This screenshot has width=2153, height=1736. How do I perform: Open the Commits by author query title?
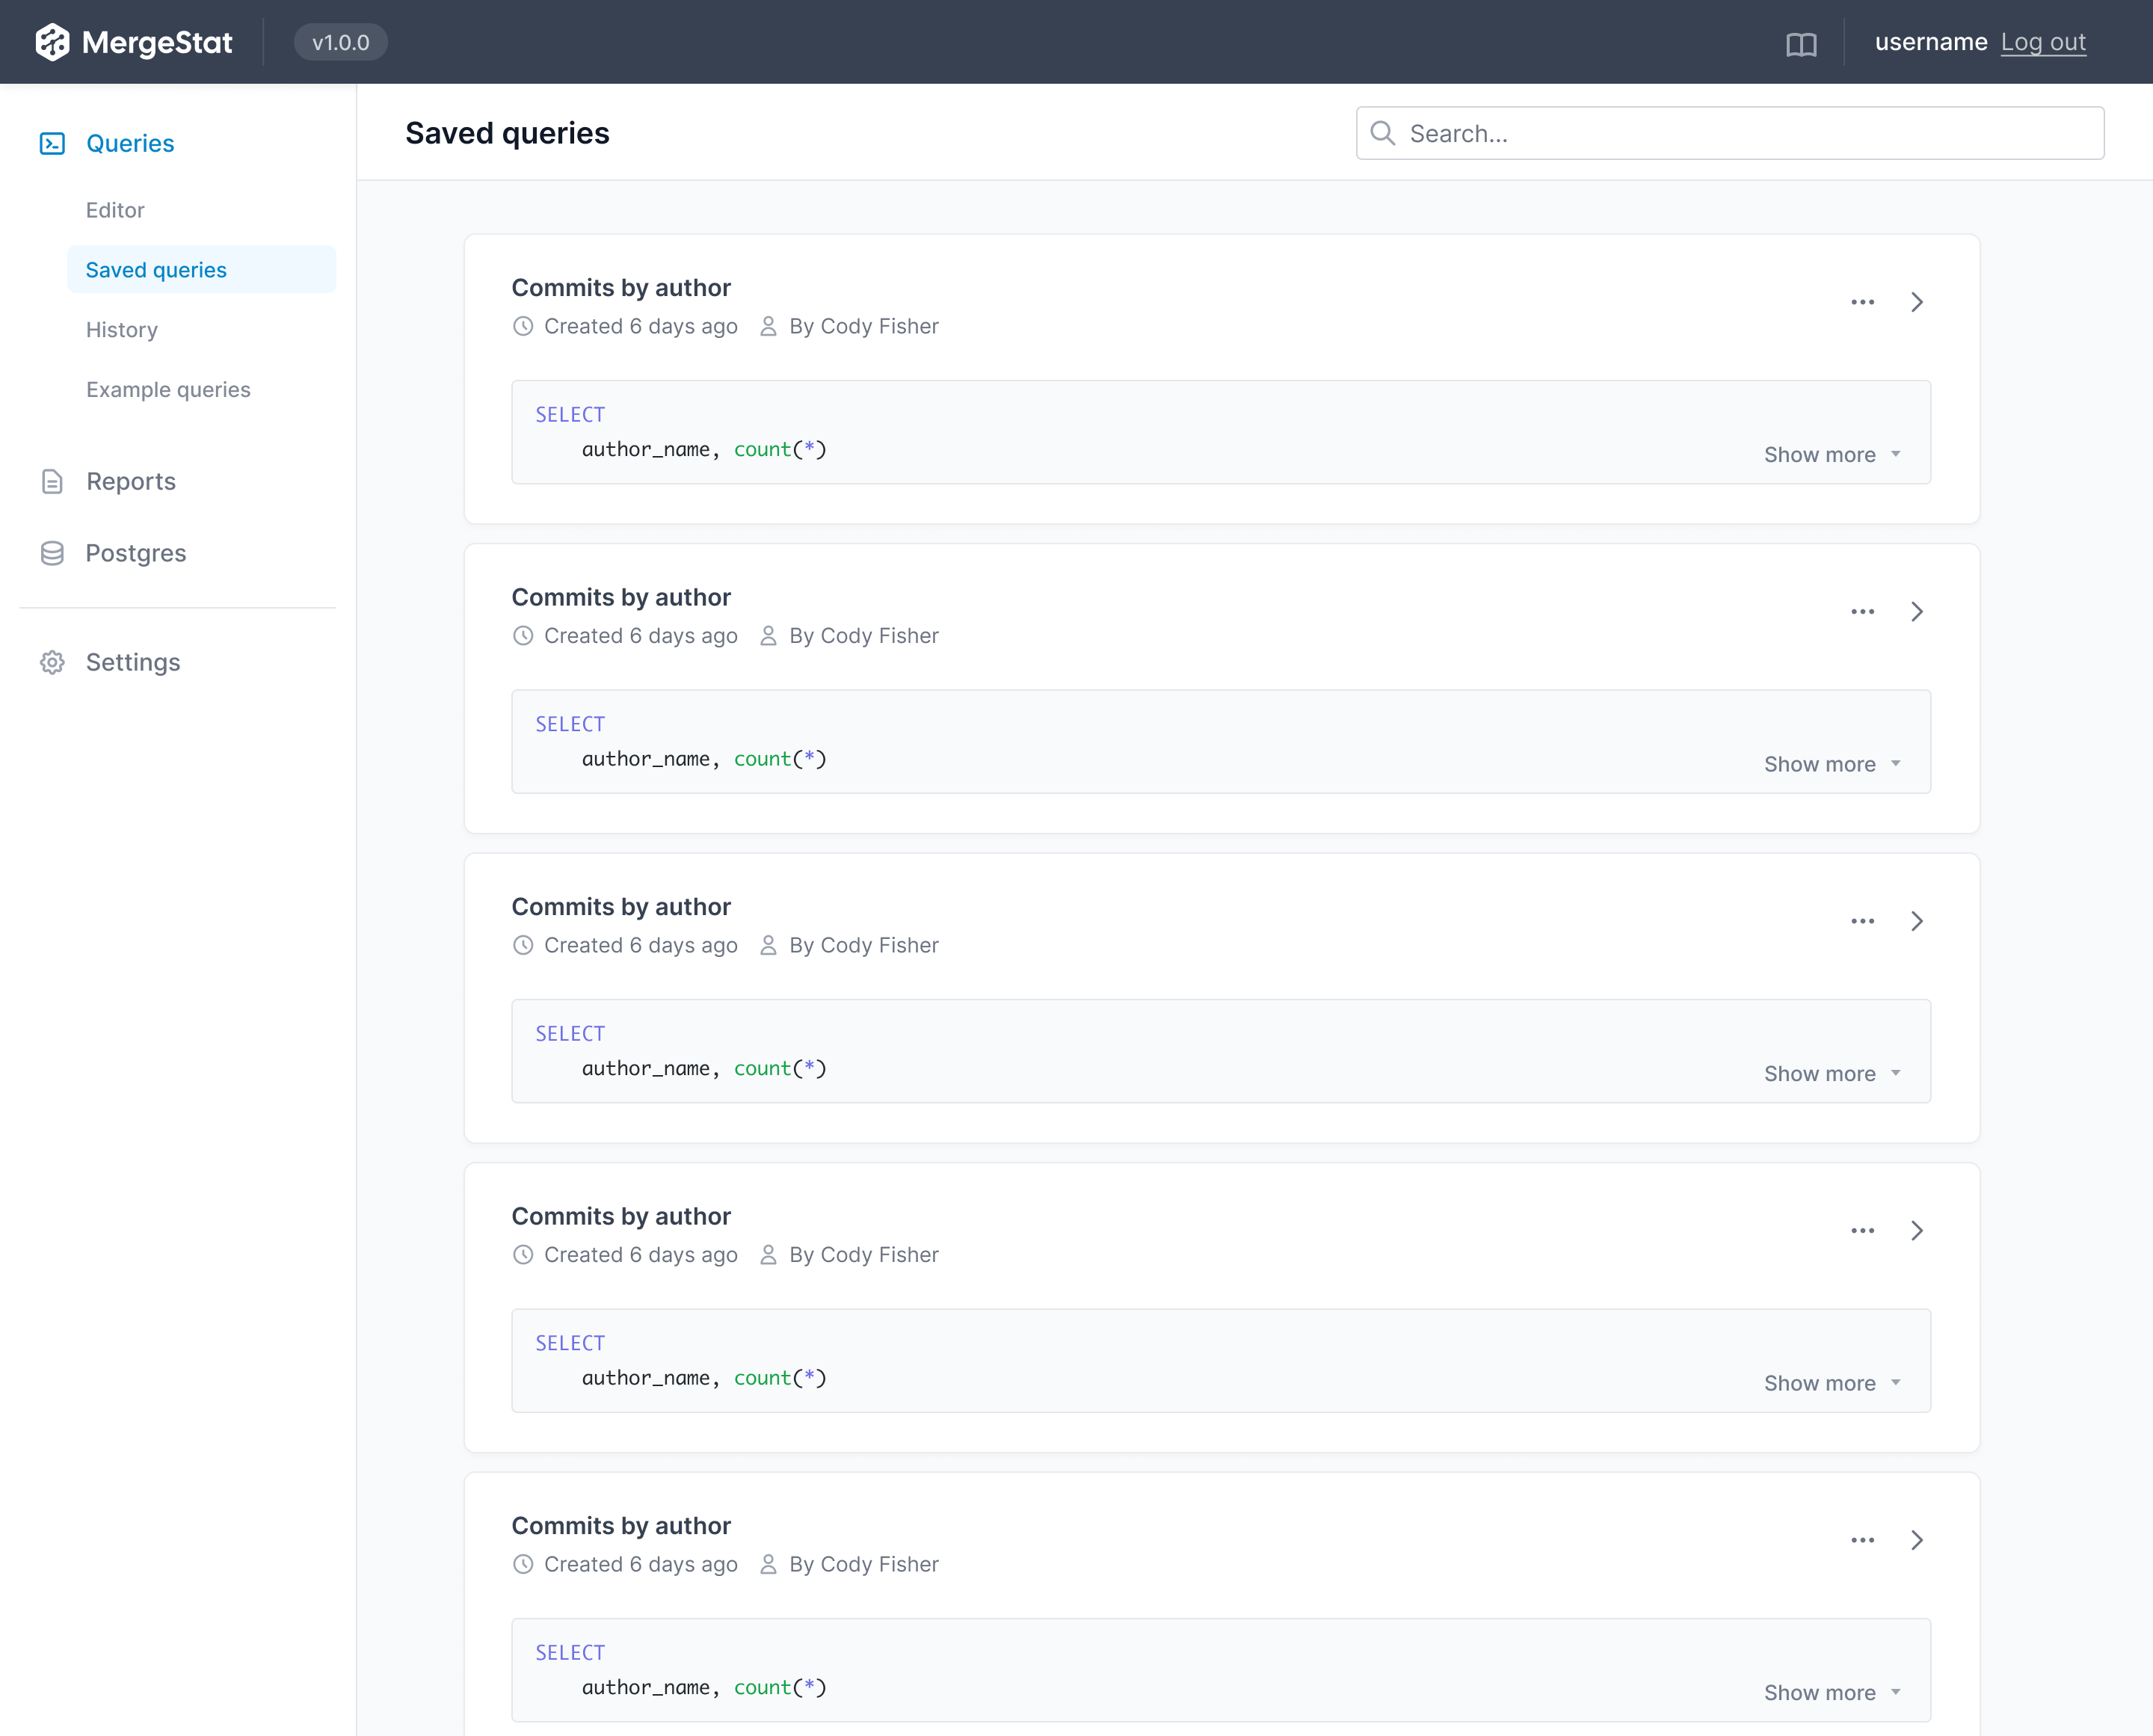click(x=621, y=287)
